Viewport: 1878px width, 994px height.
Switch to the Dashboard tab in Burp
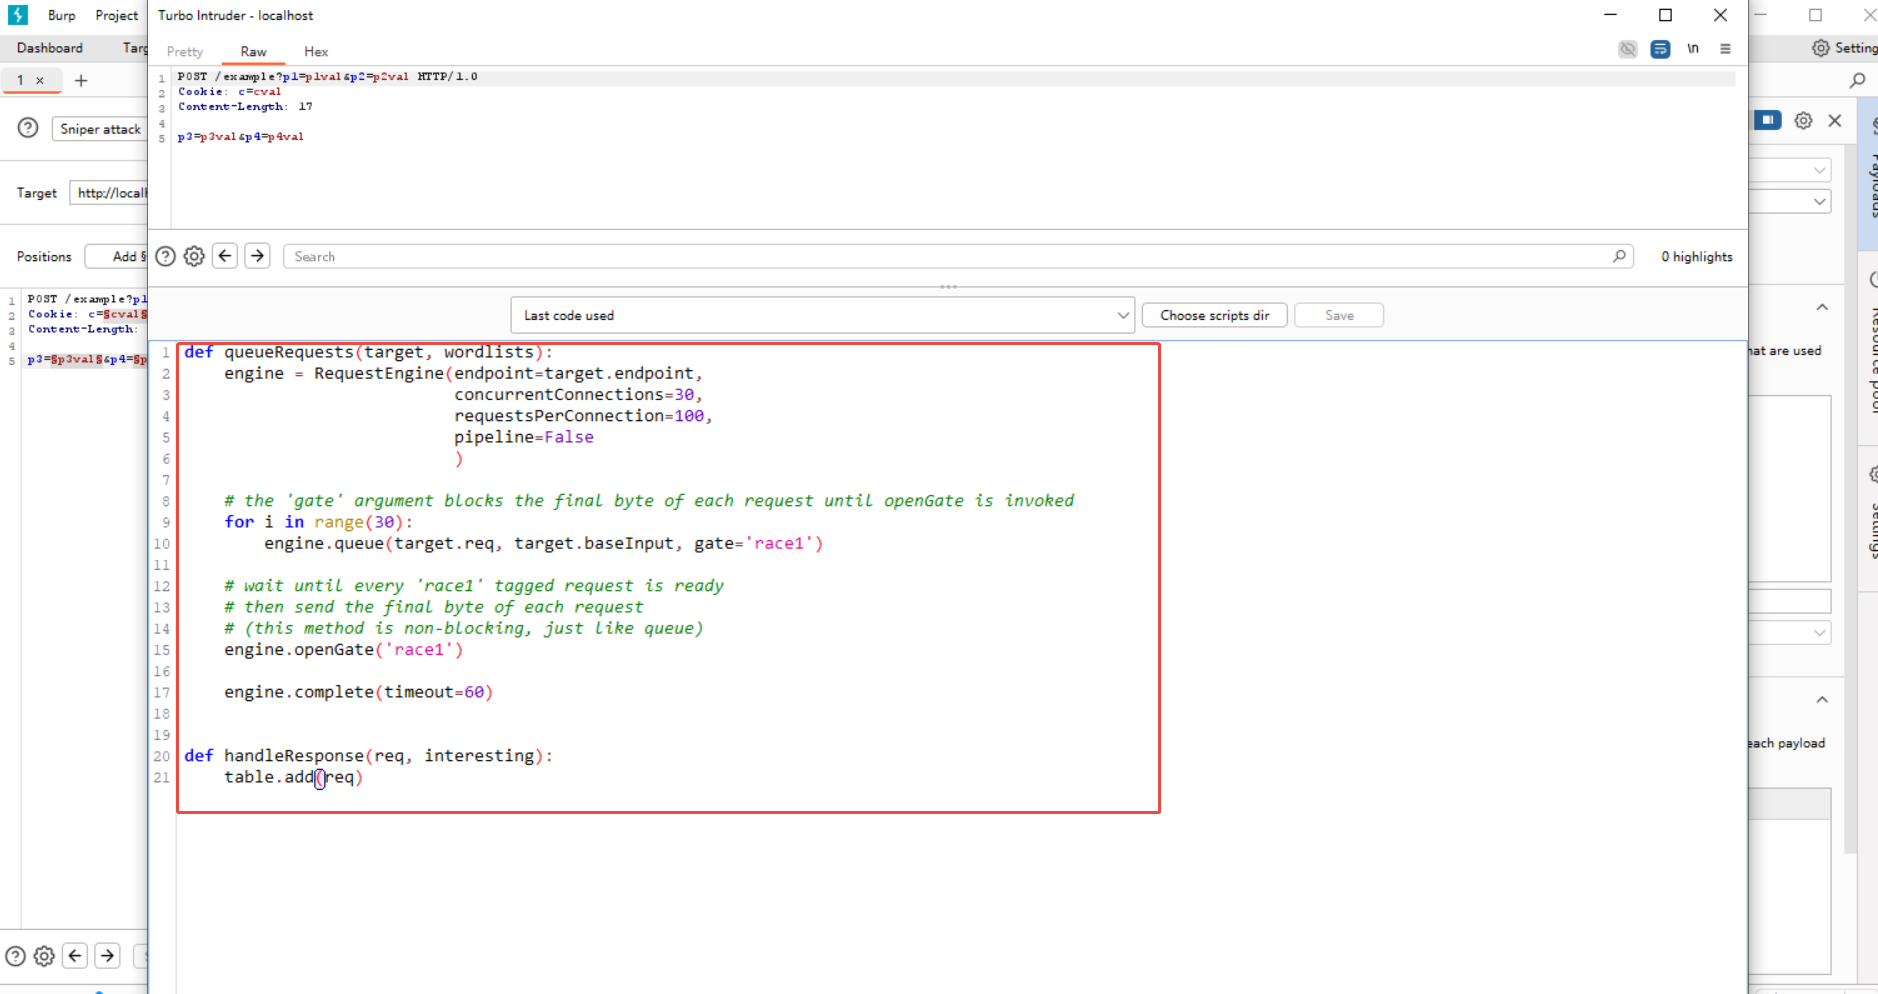(50, 48)
